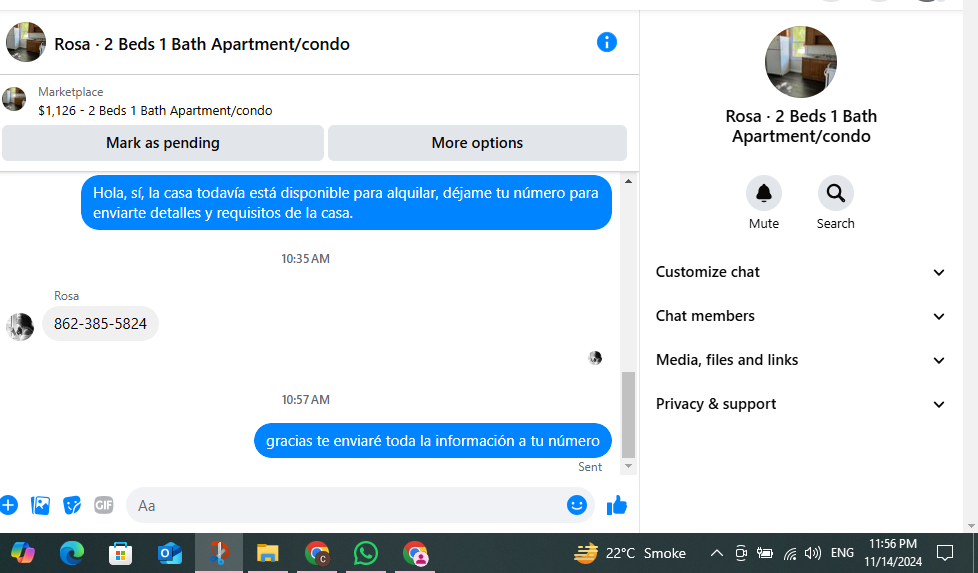Switch to WhatsApp in taskbar
Screen dimensions: 978x573
coord(366,553)
